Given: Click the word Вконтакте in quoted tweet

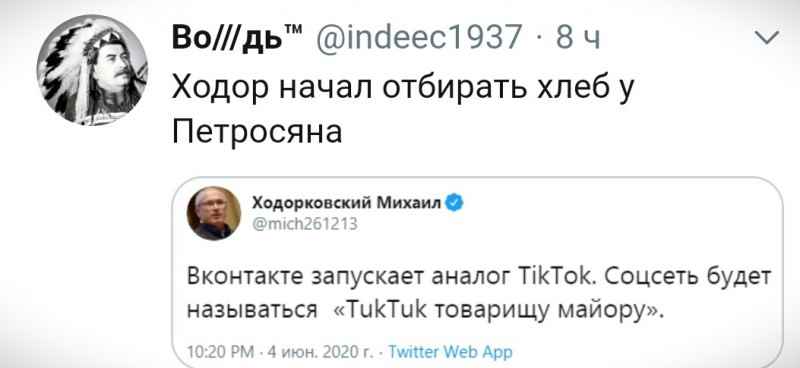Looking at the screenshot, I should click(x=245, y=278).
